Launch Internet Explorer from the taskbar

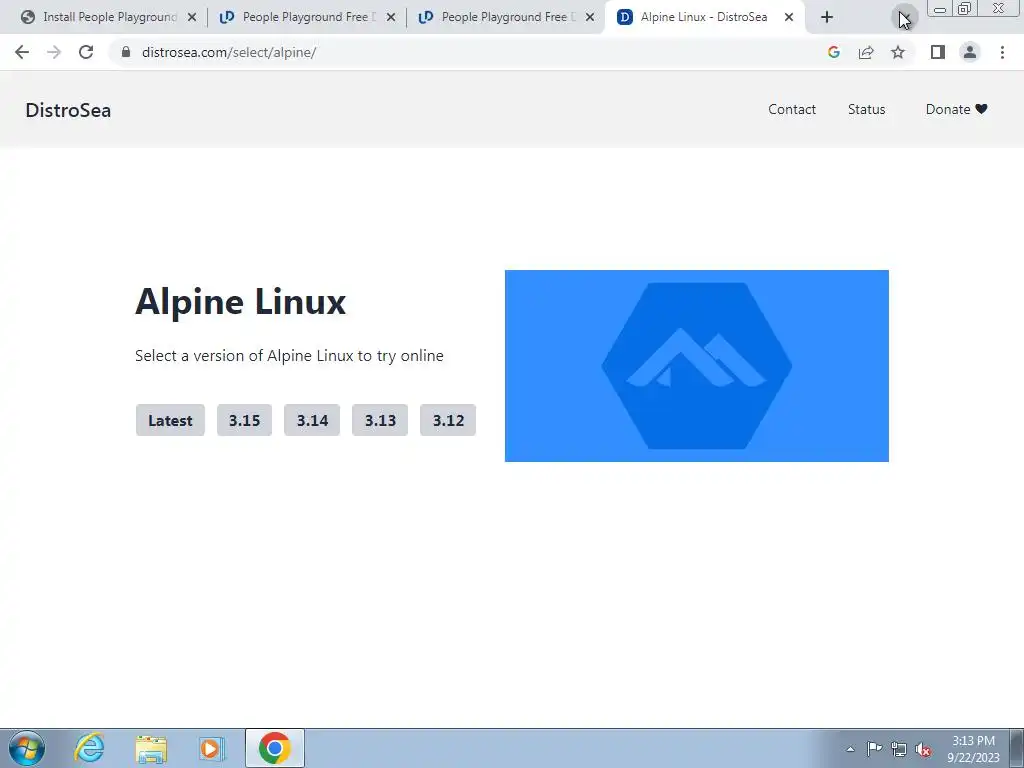(89, 748)
